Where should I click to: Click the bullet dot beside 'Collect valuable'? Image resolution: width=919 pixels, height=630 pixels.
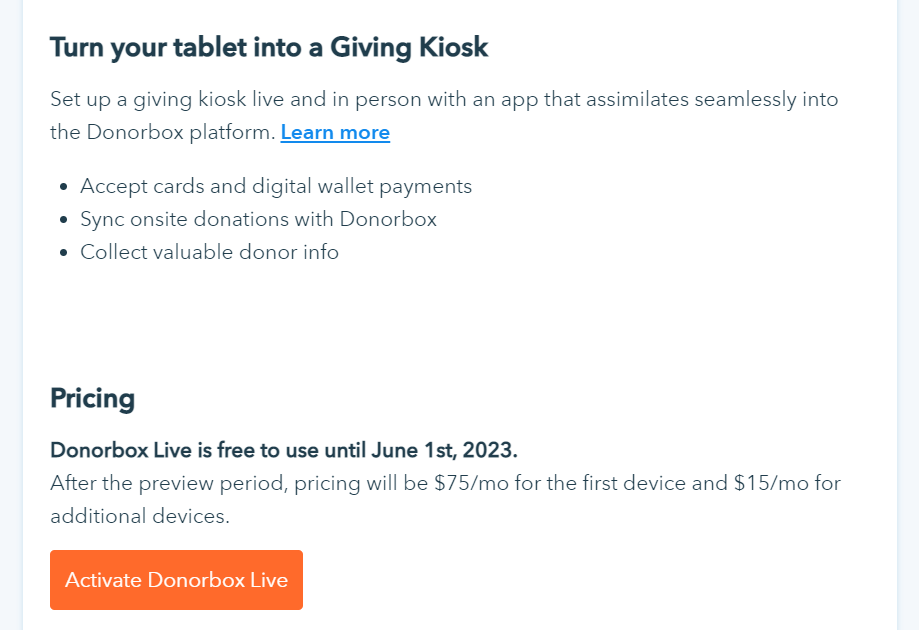tap(63, 253)
